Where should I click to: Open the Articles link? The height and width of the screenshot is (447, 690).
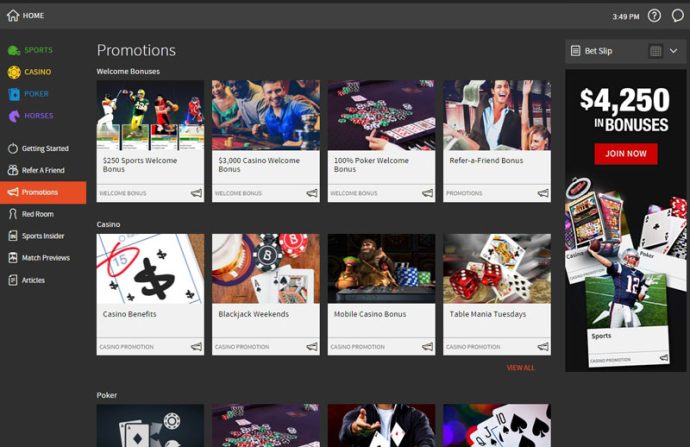pyautogui.click(x=33, y=280)
